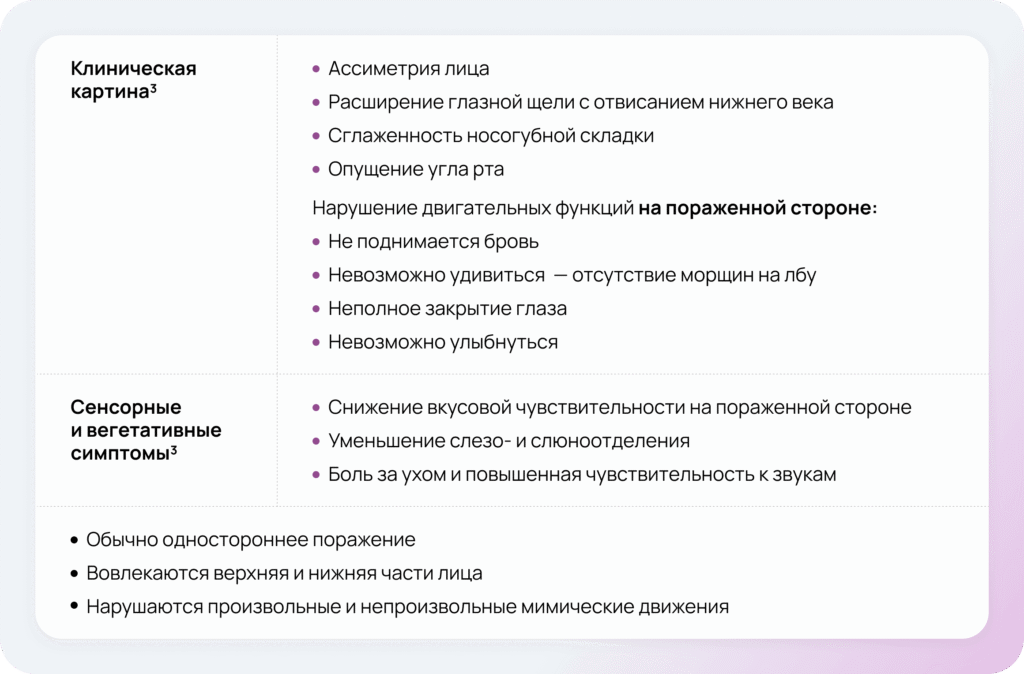Viewport: 1024px width, 674px height.
Task: Click 'Расширение глазной щели с отвисанием нижнего века'
Action: pos(580,102)
